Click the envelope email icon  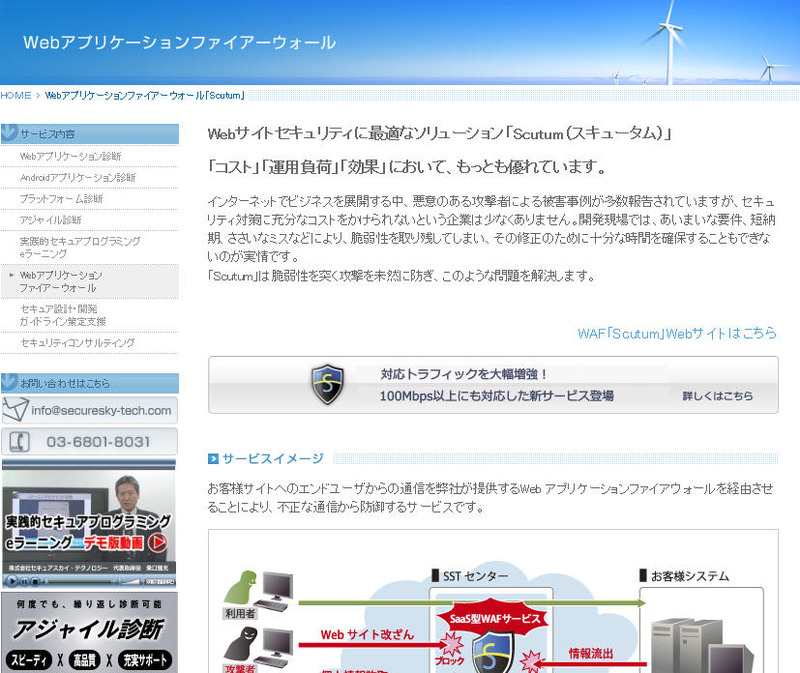(16, 410)
